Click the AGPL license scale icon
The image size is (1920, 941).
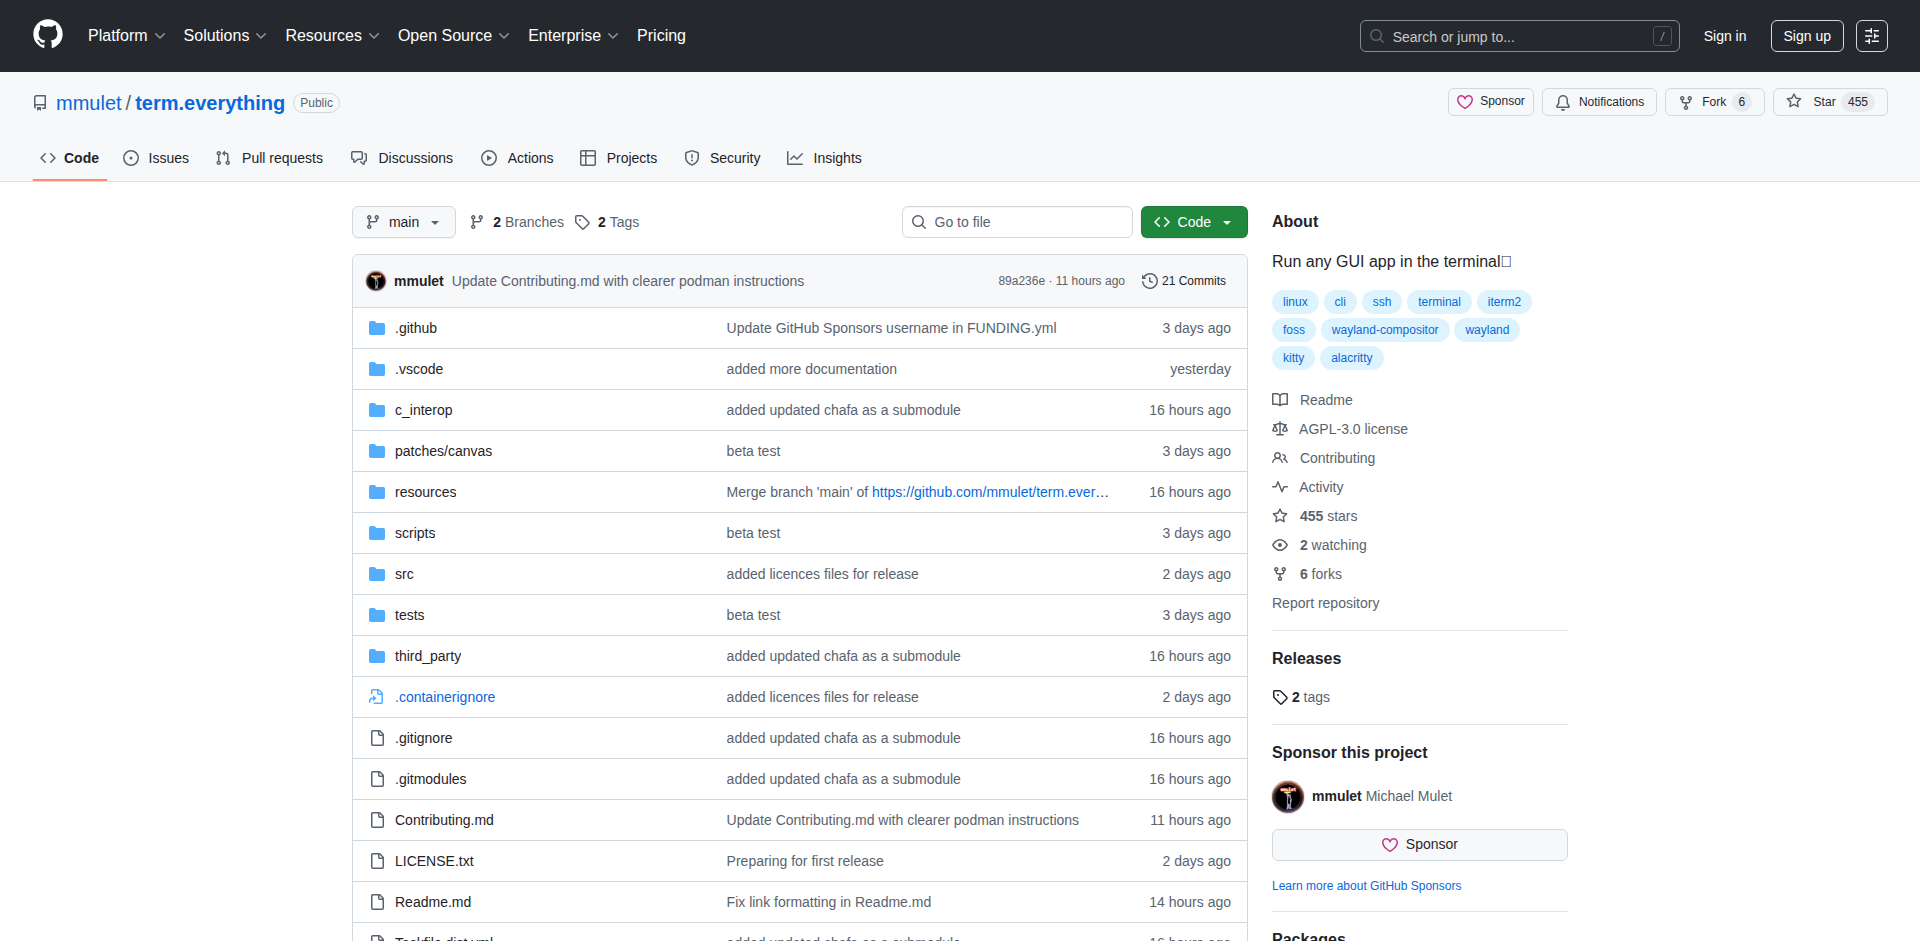(x=1280, y=429)
